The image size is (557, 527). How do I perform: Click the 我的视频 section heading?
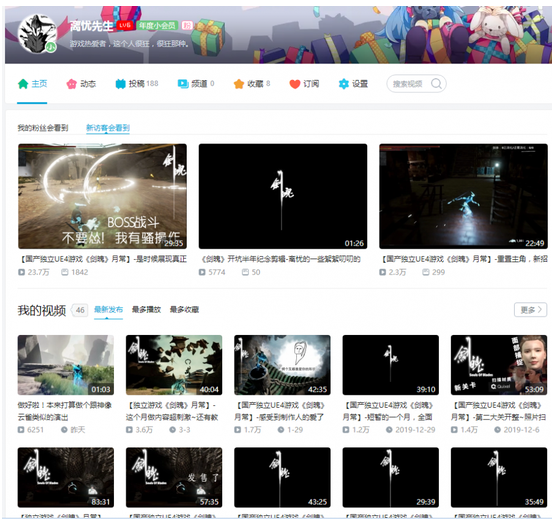tap(42, 310)
